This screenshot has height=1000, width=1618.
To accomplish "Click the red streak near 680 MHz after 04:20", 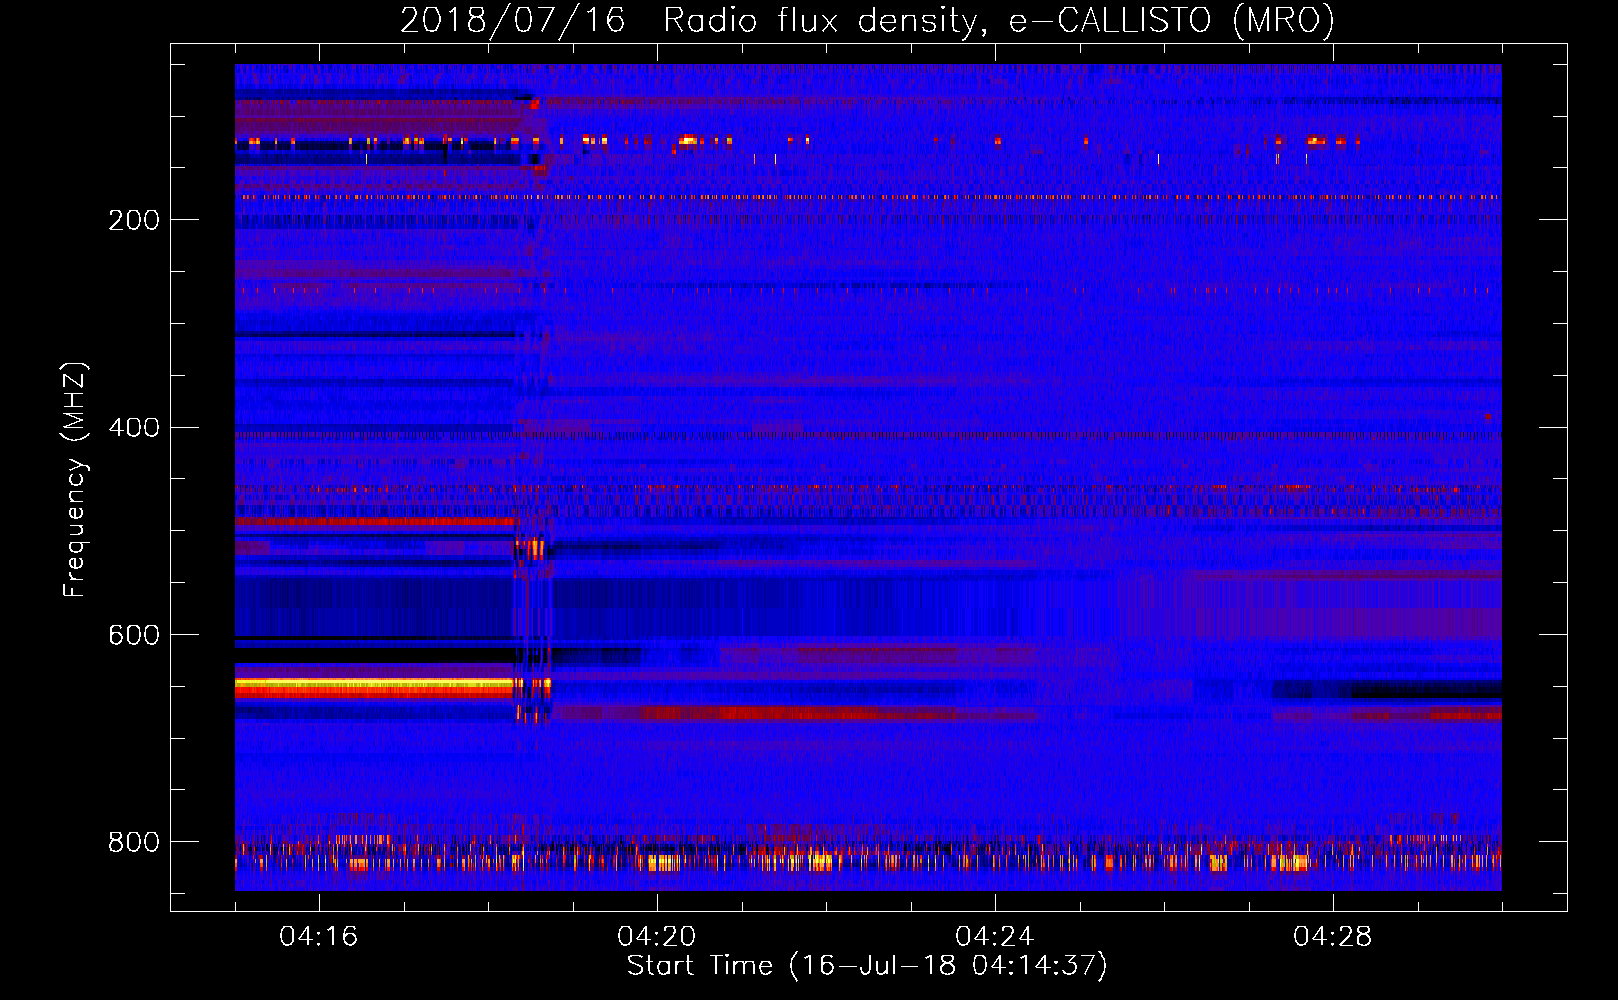I will tap(800, 714).
